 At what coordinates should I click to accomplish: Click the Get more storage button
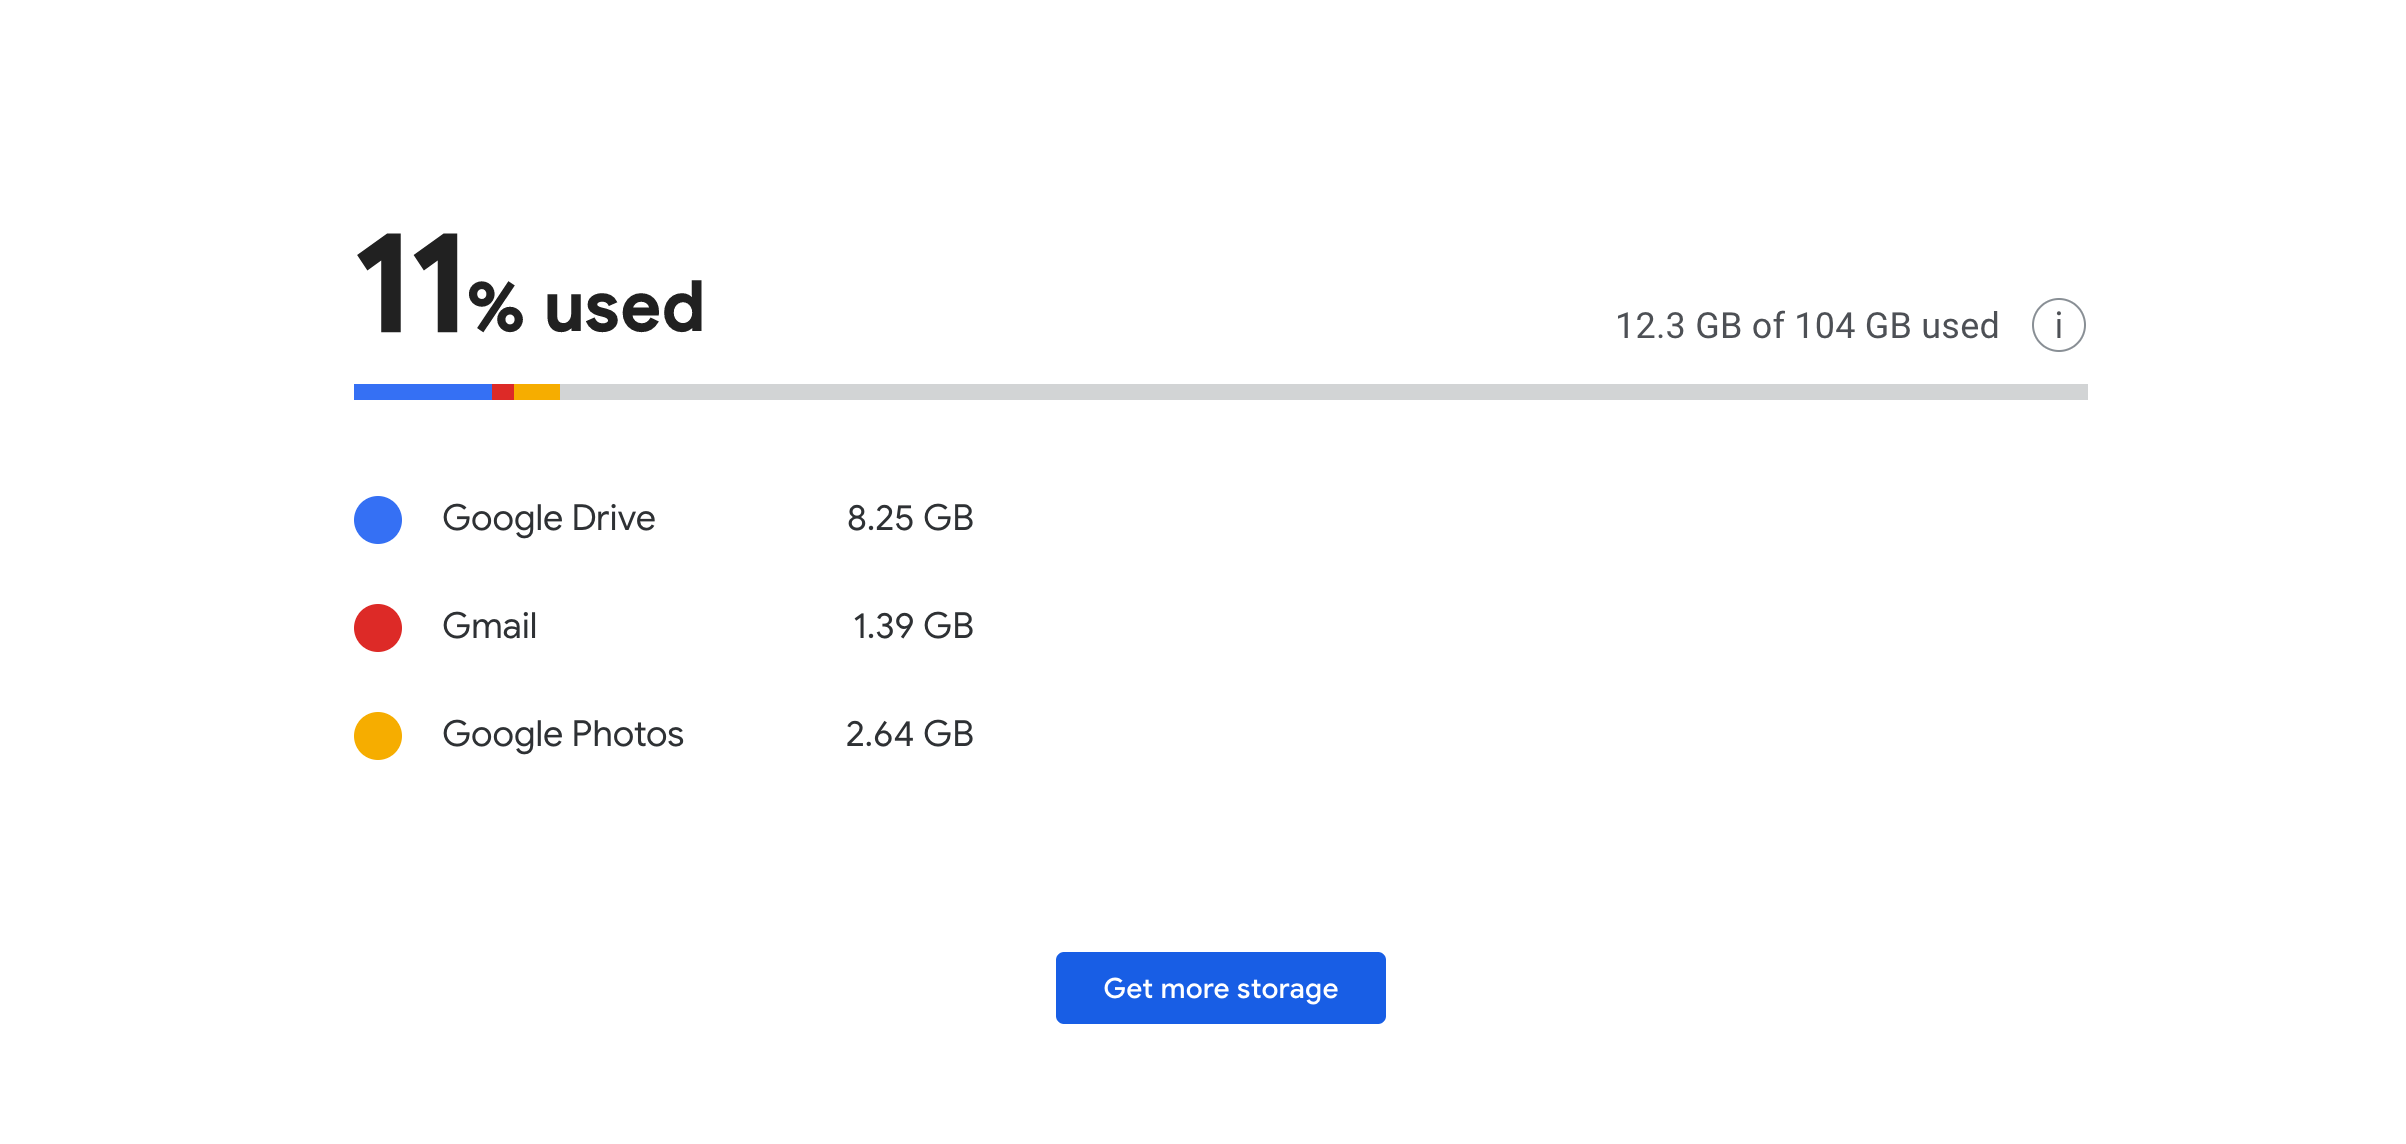pyautogui.click(x=1220, y=988)
